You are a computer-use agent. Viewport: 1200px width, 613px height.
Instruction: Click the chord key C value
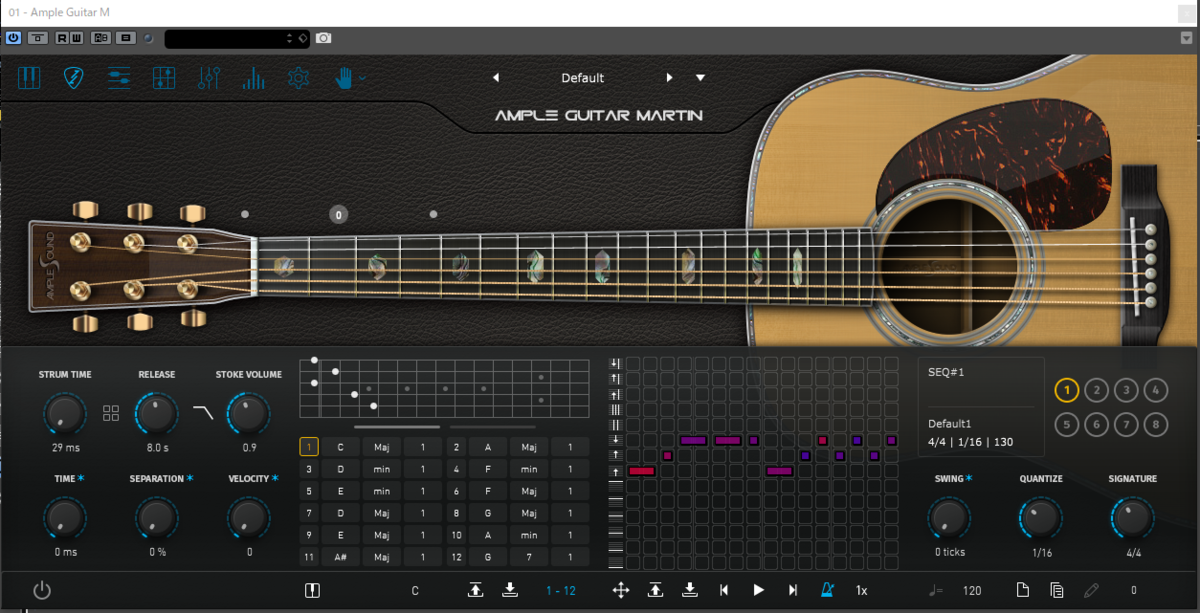(x=415, y=590)
